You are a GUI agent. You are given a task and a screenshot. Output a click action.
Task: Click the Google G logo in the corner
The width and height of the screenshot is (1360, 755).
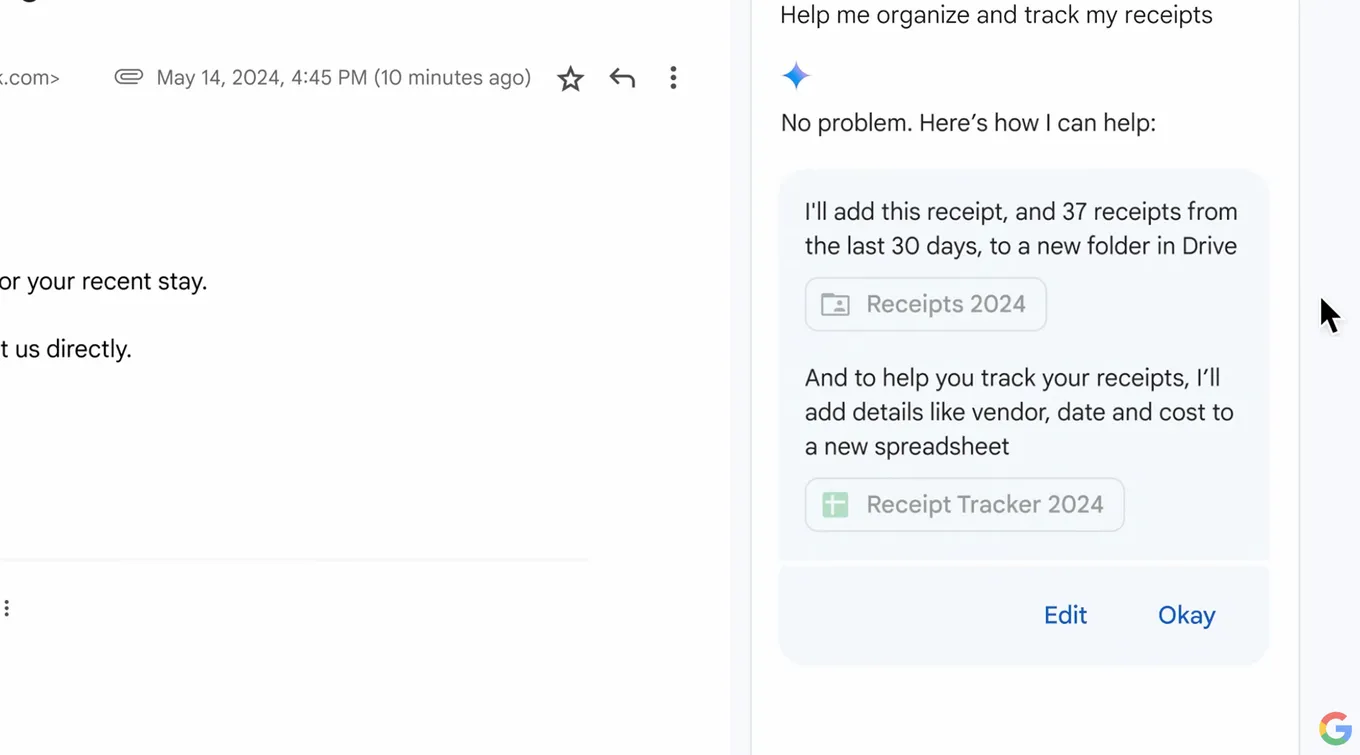1335,728
